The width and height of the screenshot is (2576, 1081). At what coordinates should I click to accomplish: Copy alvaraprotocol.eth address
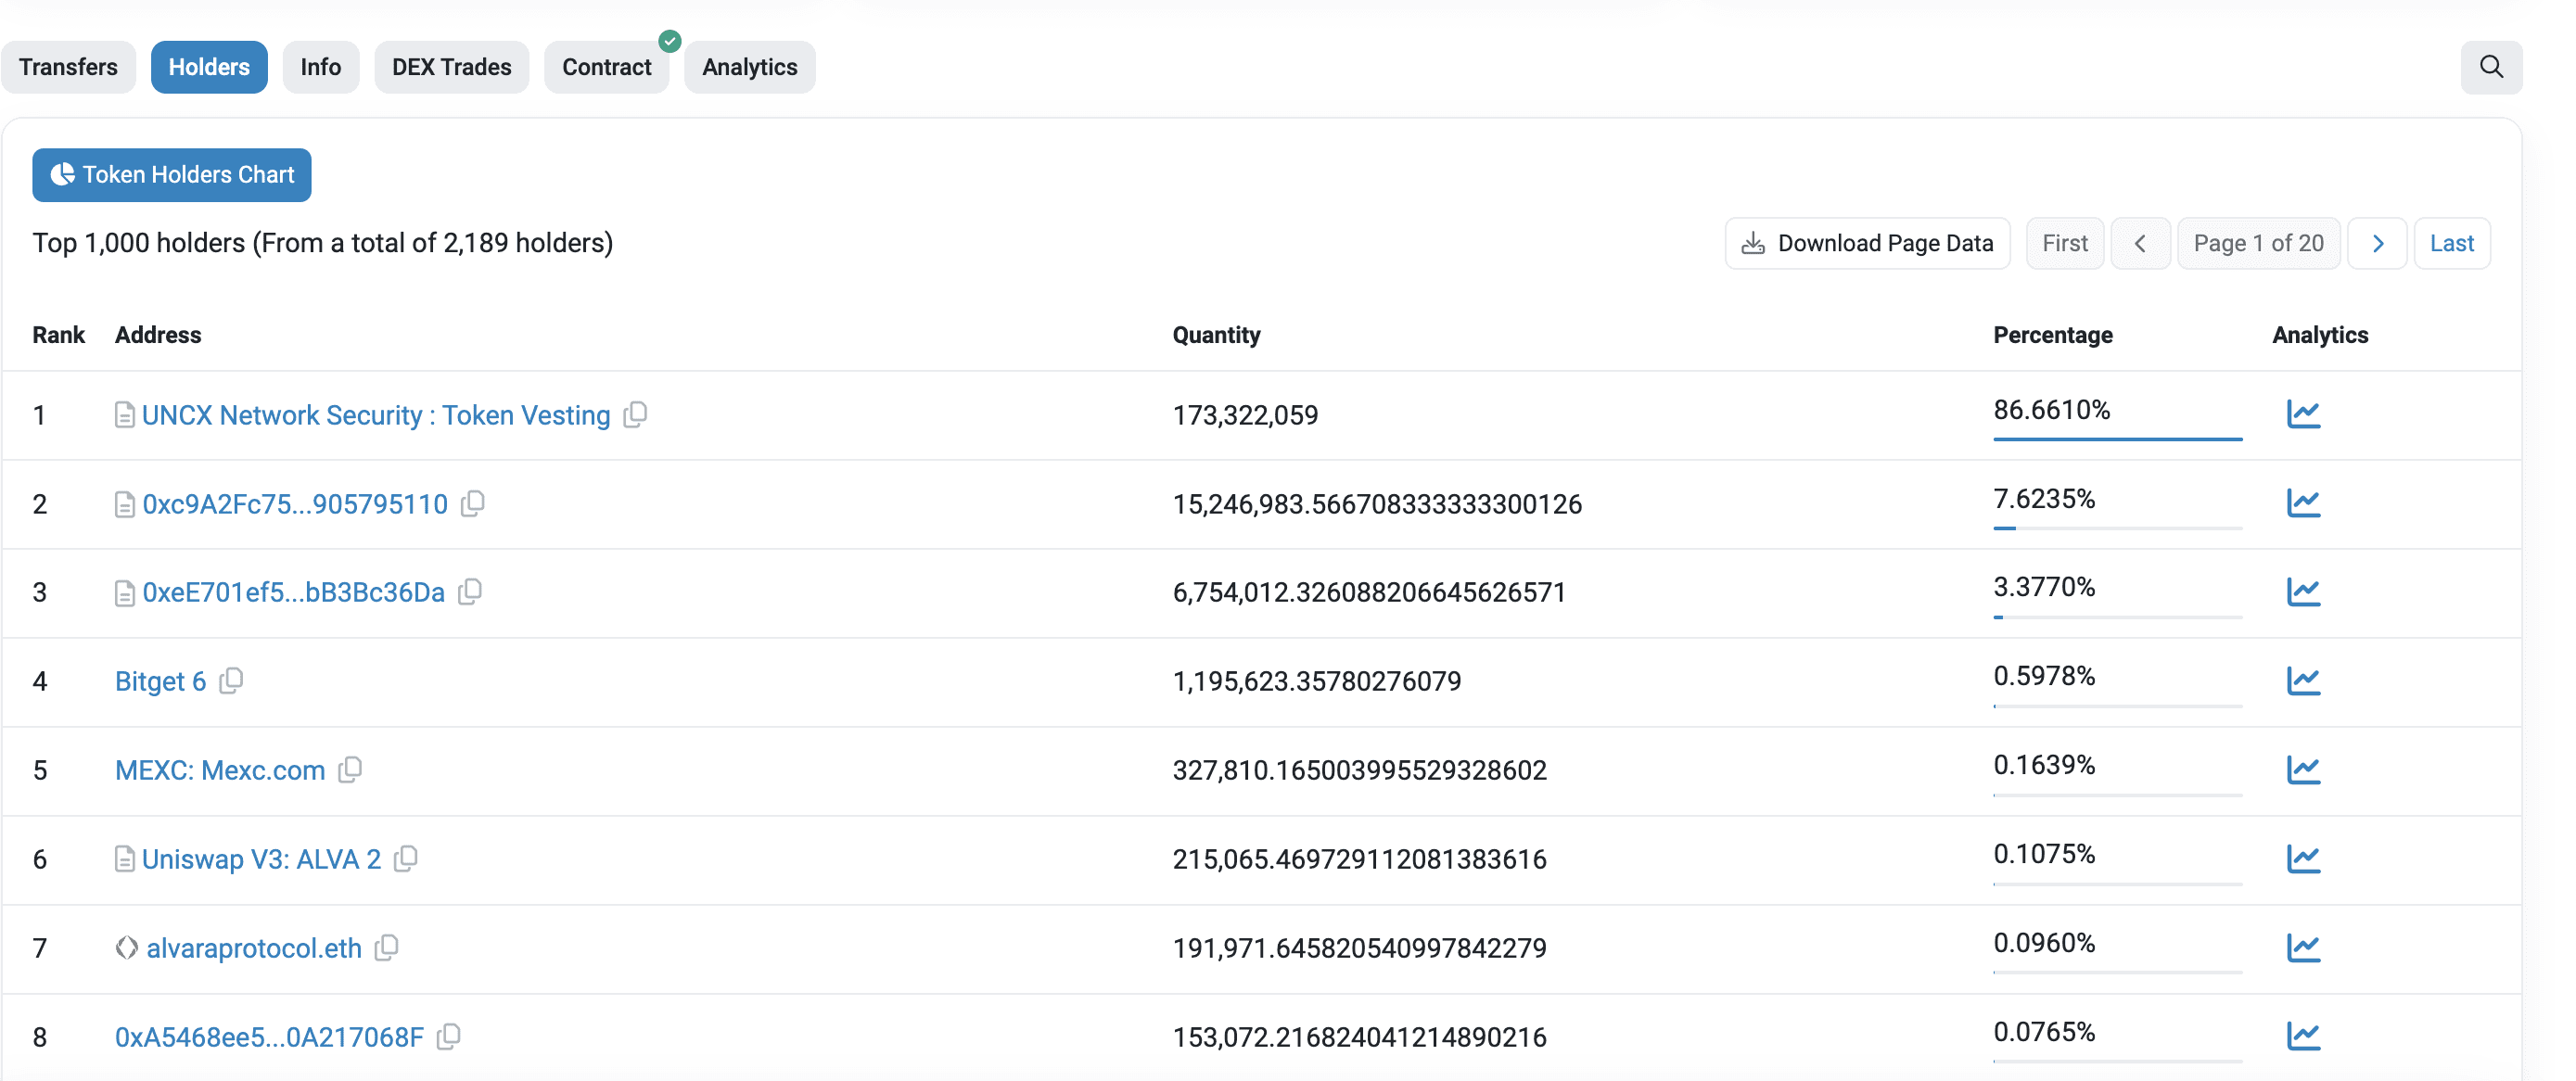(x=387, y=947)
